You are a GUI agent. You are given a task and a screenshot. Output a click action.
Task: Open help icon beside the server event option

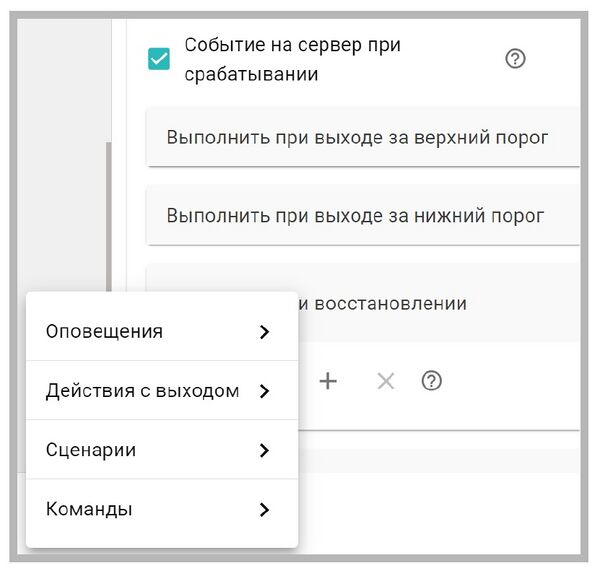(x=515, y=59)
